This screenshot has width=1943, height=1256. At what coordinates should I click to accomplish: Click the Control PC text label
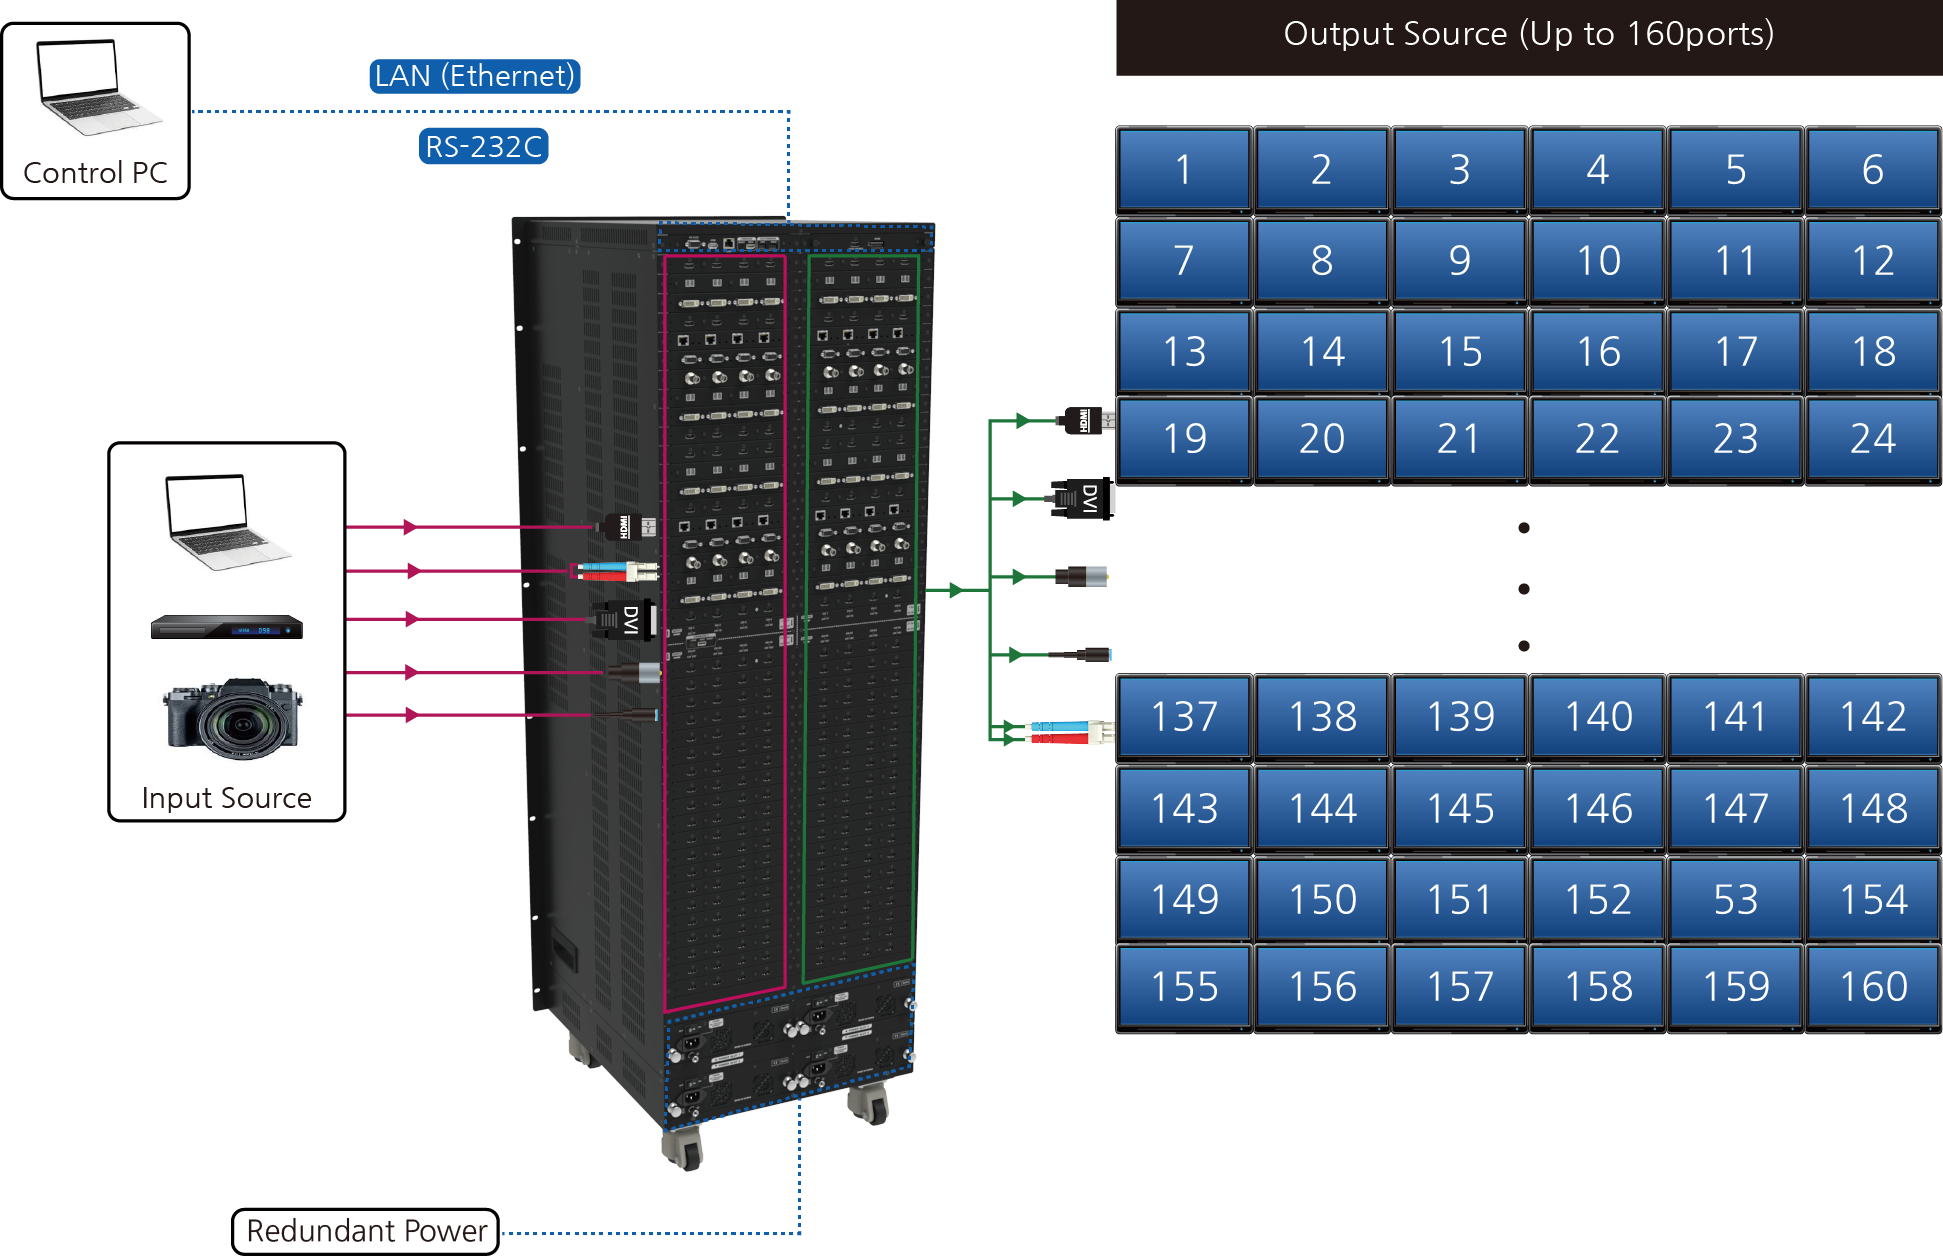pos(96,173)
